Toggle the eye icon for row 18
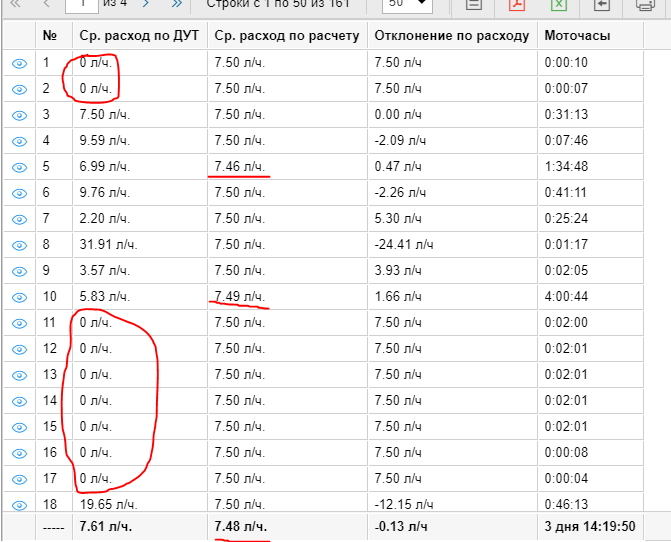Screen dimensions: 671x542 [x=19, y=504]
